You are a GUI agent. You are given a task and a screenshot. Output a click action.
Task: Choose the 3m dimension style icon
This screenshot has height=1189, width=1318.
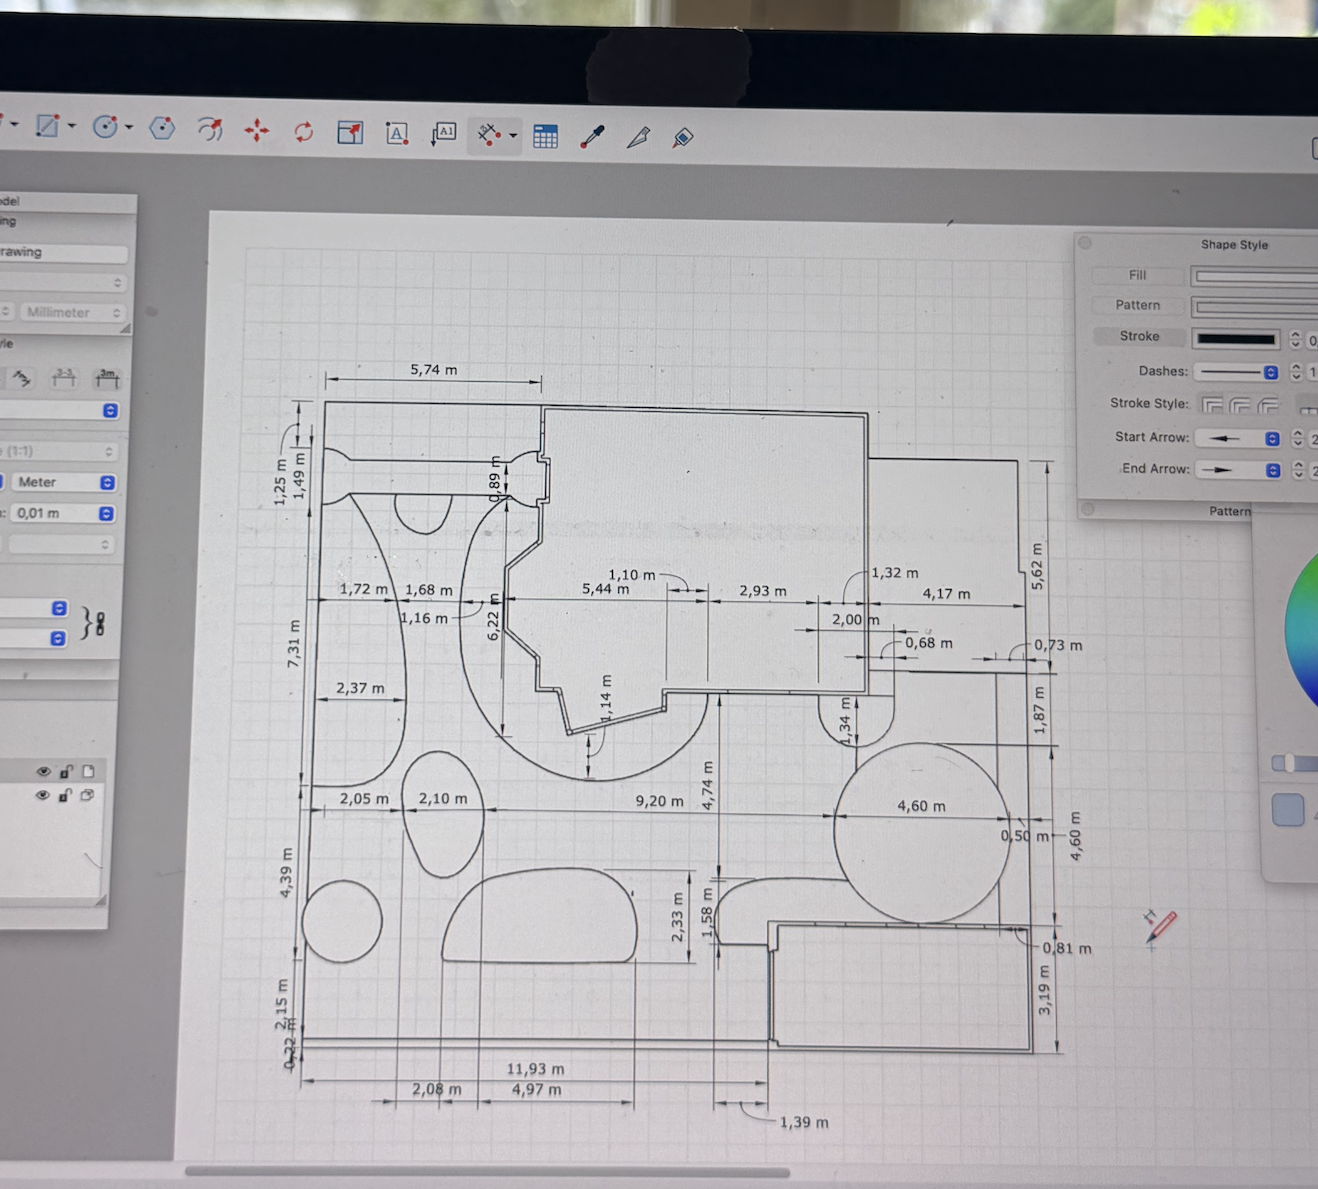tap(107, 378)
